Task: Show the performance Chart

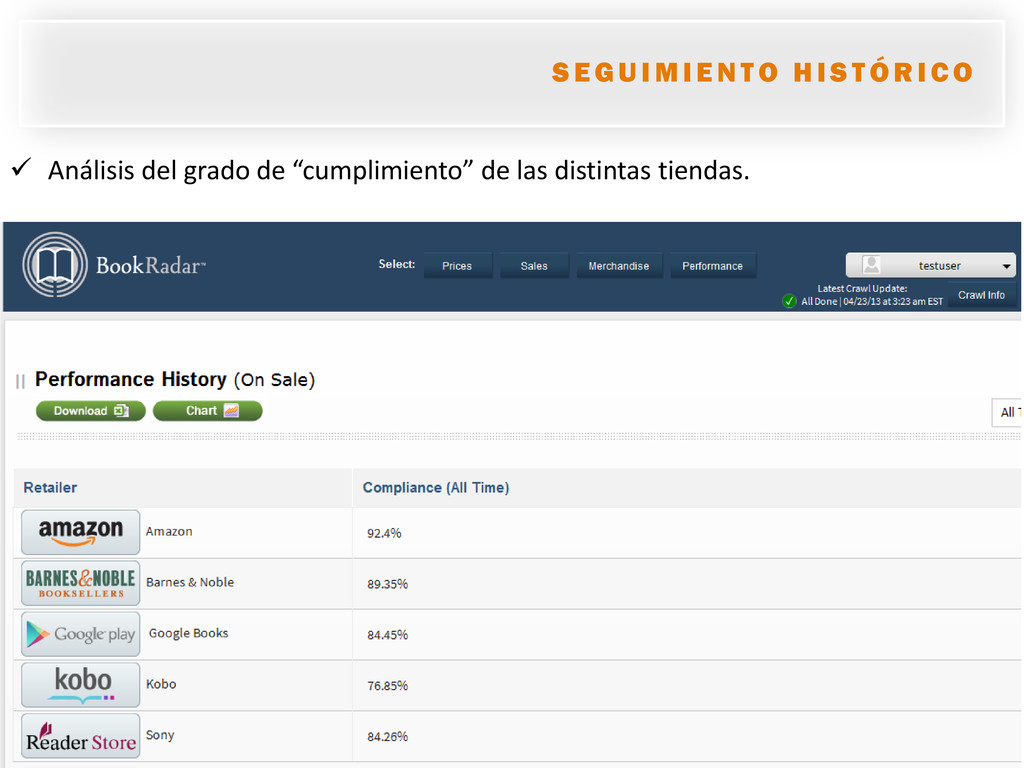Action: [208, 411]
